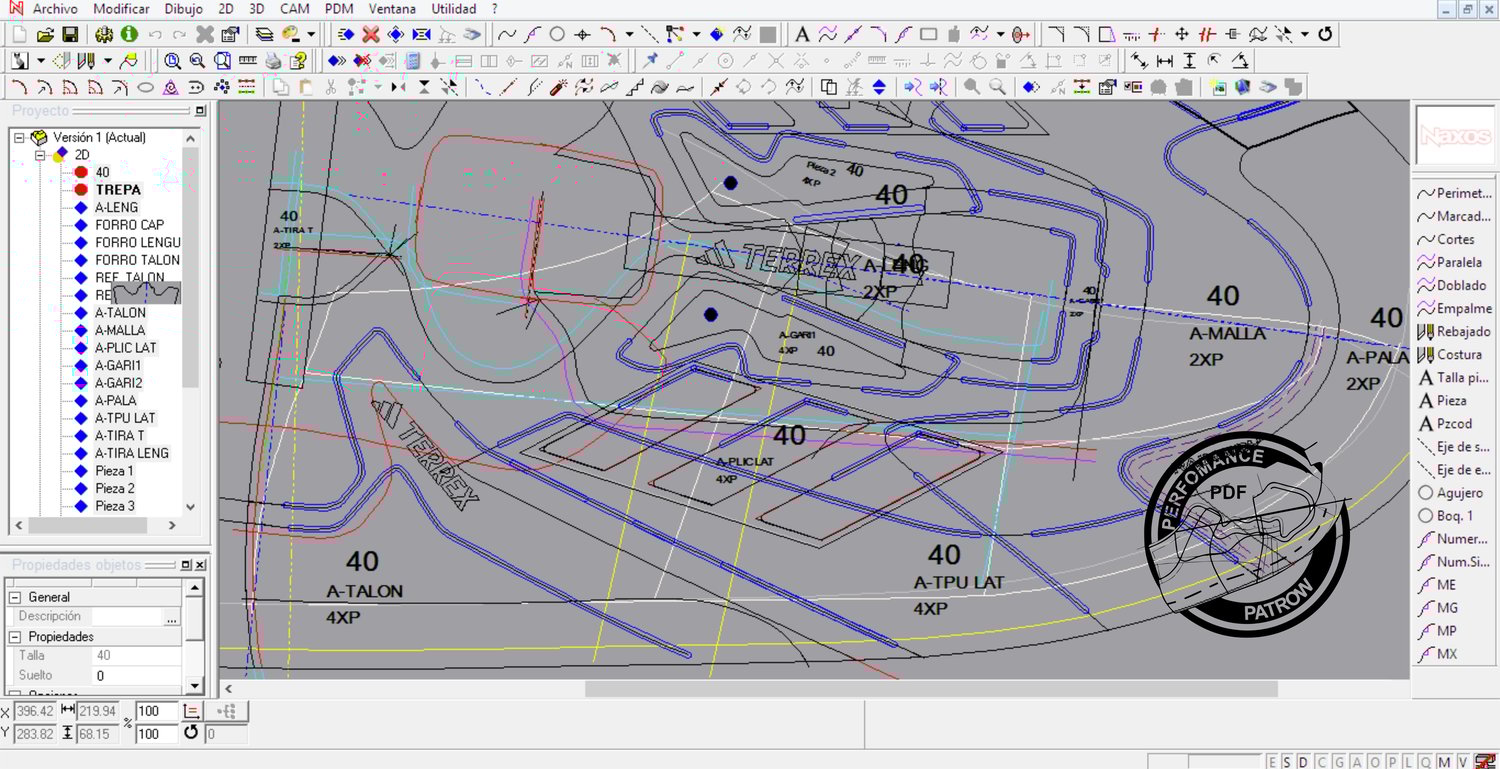This screenshot has height=769, width=1500.
Task: Select the circle drawing tool
Action: [557, 35]
